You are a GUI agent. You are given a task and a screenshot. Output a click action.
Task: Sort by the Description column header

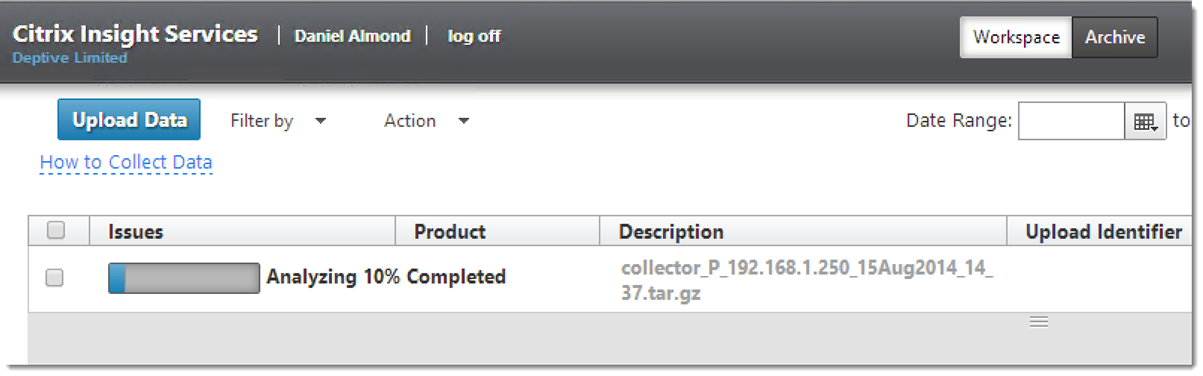click(671, 231)
